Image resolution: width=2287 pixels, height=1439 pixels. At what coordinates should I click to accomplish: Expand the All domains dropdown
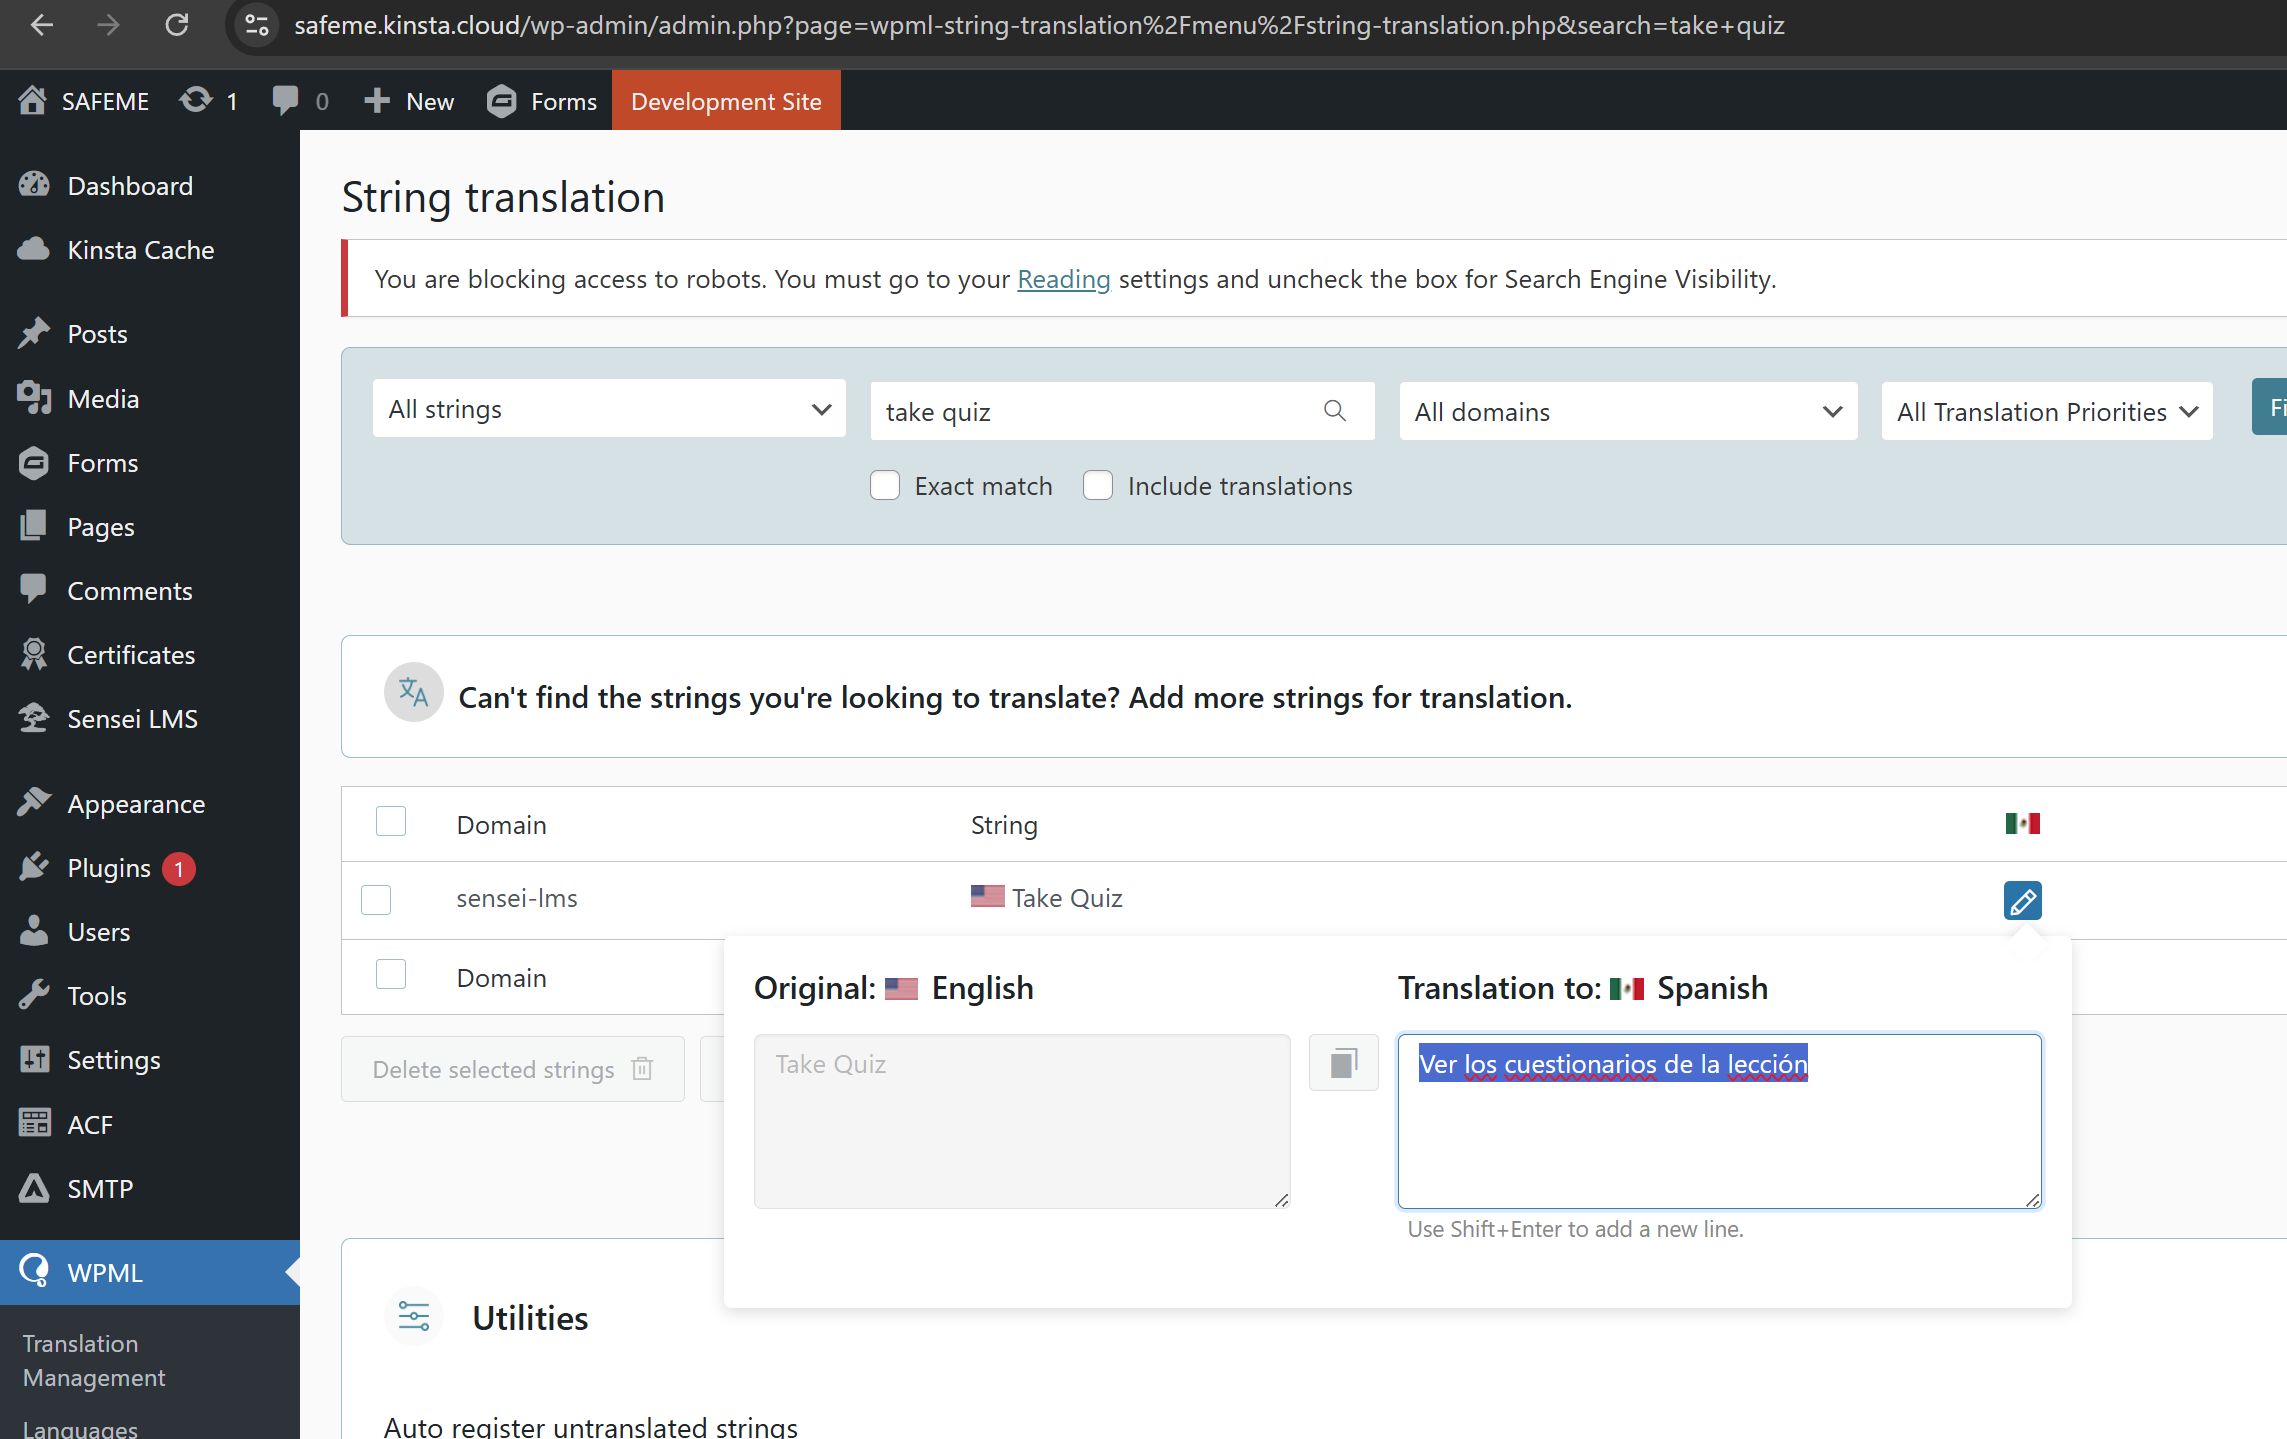tap(1627, 412)
